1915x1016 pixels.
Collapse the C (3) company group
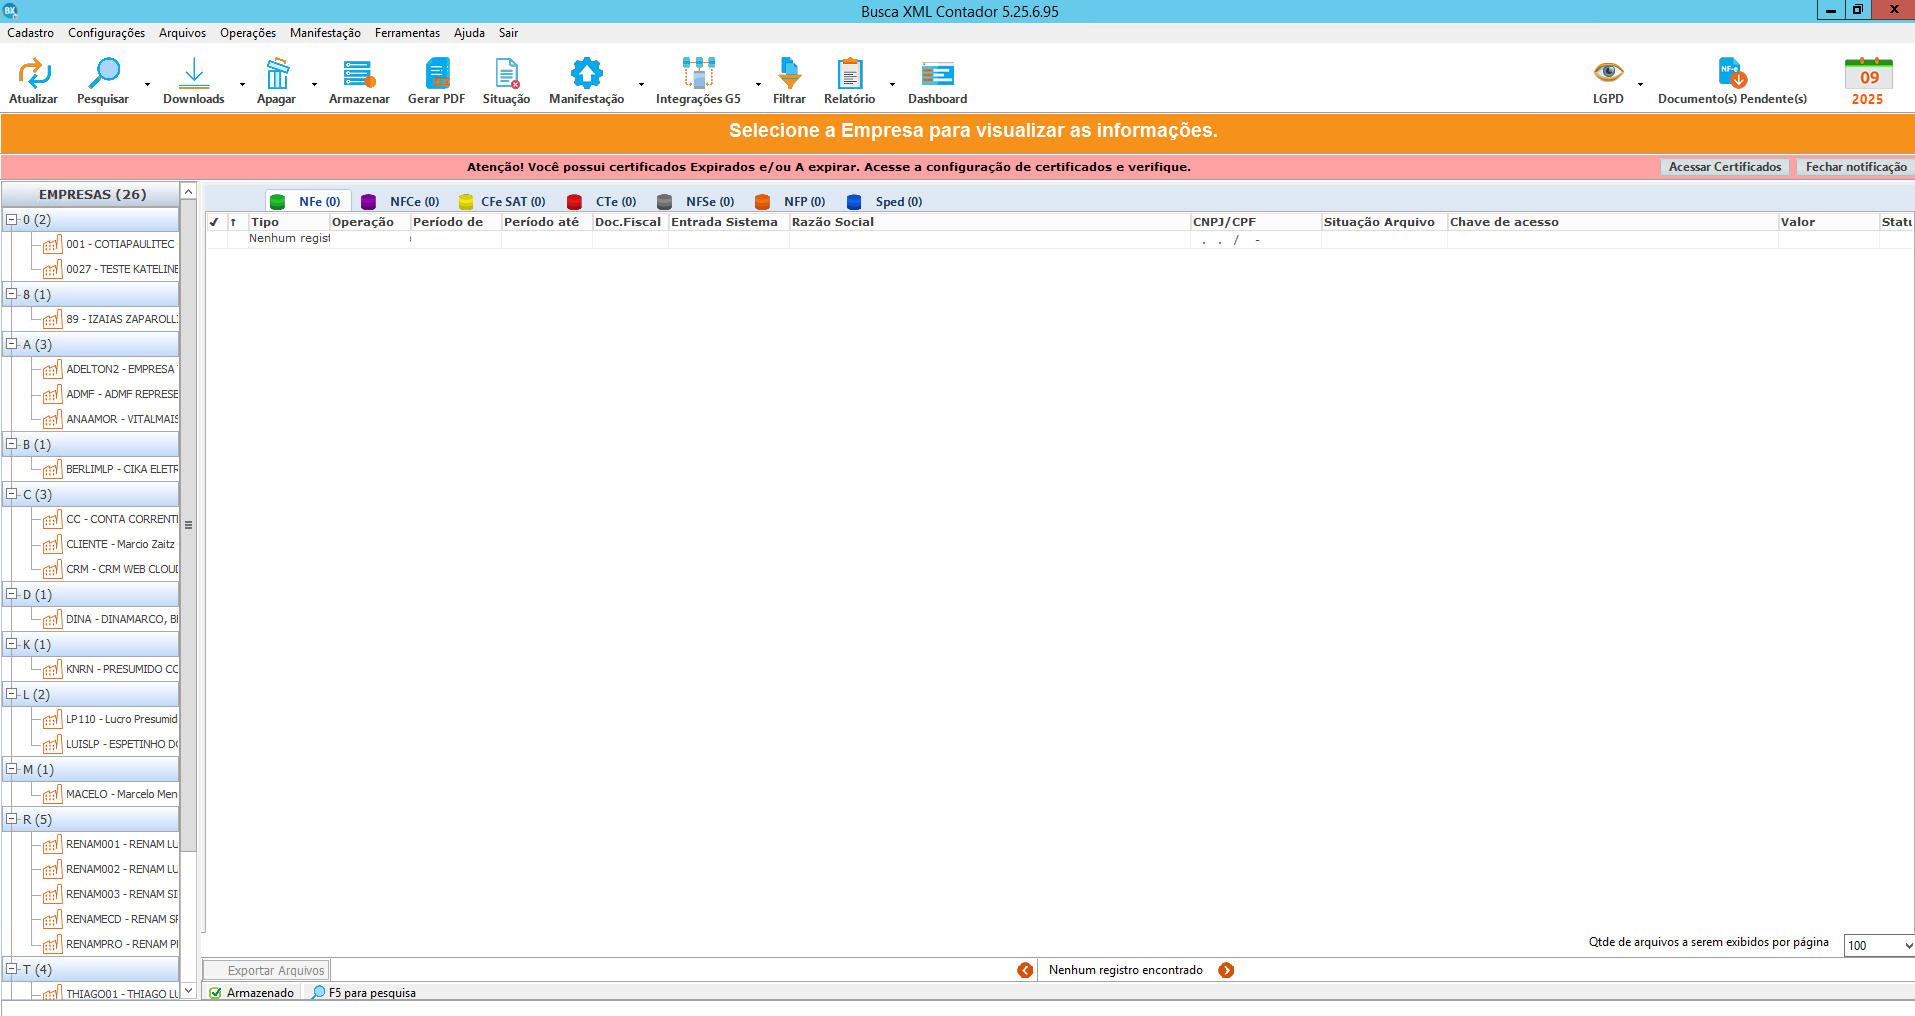coord(12,494)
